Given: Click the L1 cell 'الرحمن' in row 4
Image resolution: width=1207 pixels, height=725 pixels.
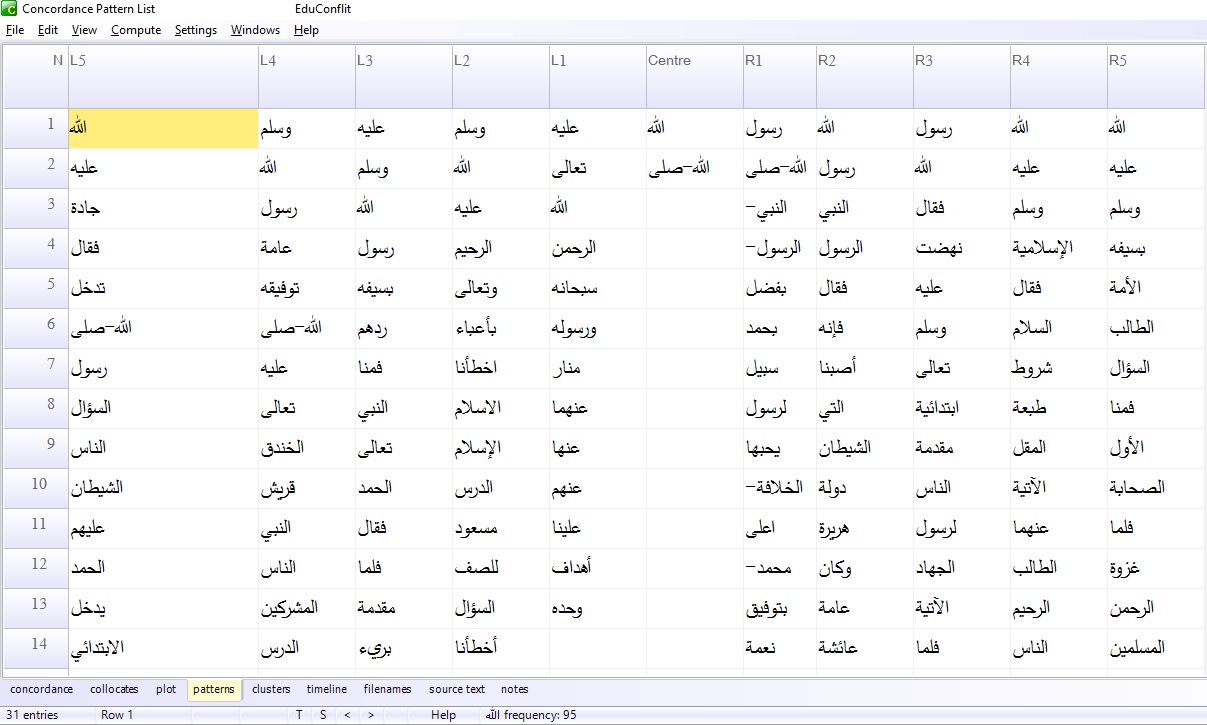Looking at the screenshot, I should coord(598,248).
